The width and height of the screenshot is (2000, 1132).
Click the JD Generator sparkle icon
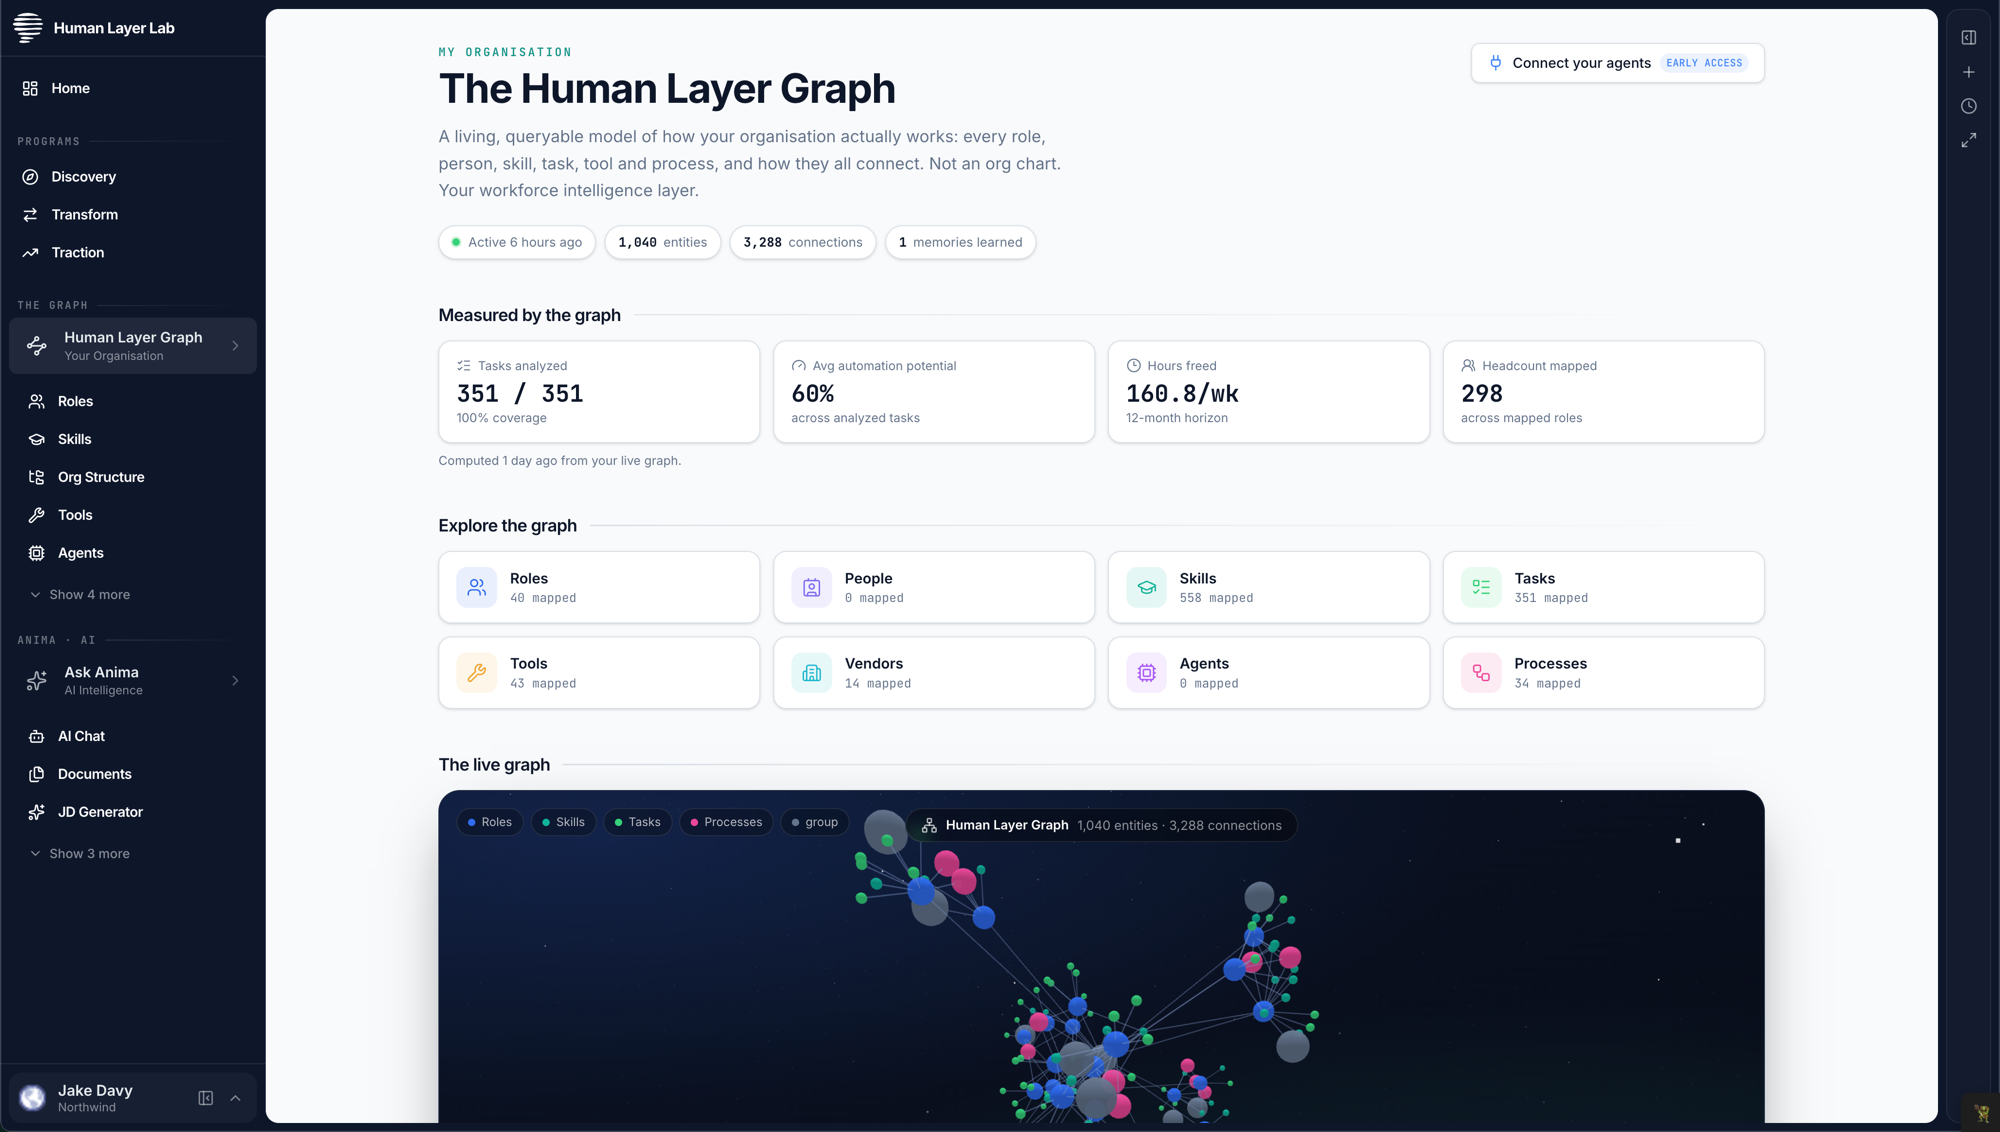[36, 813]
